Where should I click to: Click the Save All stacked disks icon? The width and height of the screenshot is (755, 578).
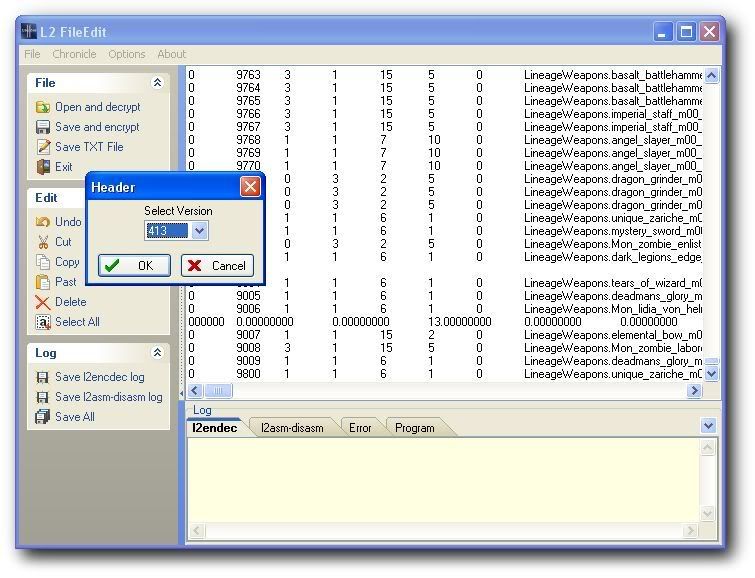click(x=43, y=417)
